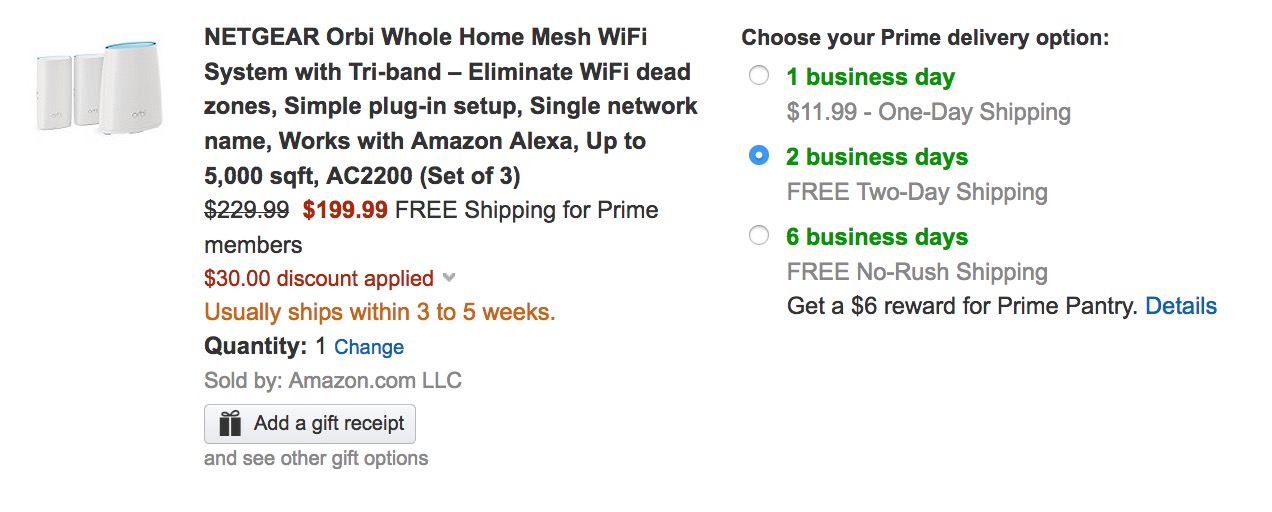Click the green "1 business day" label
1272x512 pixels.
[x=870, y=77]
